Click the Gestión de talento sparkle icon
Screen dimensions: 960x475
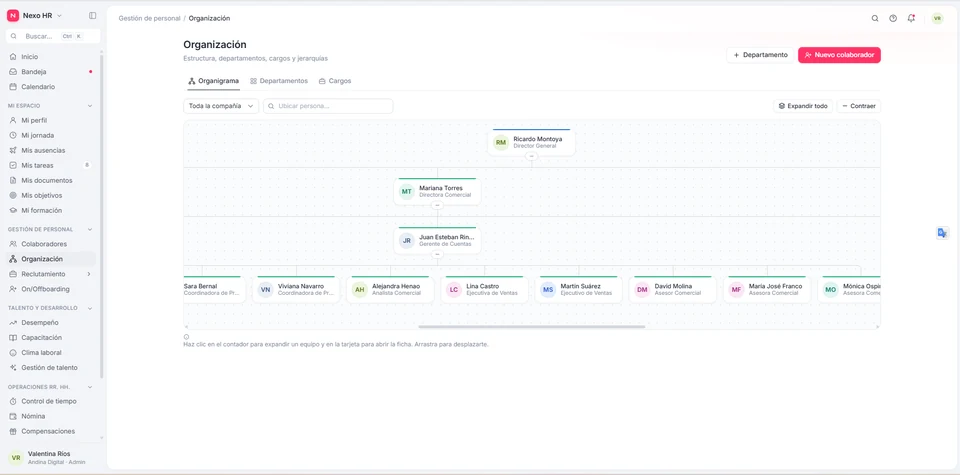tap(13, 368)
